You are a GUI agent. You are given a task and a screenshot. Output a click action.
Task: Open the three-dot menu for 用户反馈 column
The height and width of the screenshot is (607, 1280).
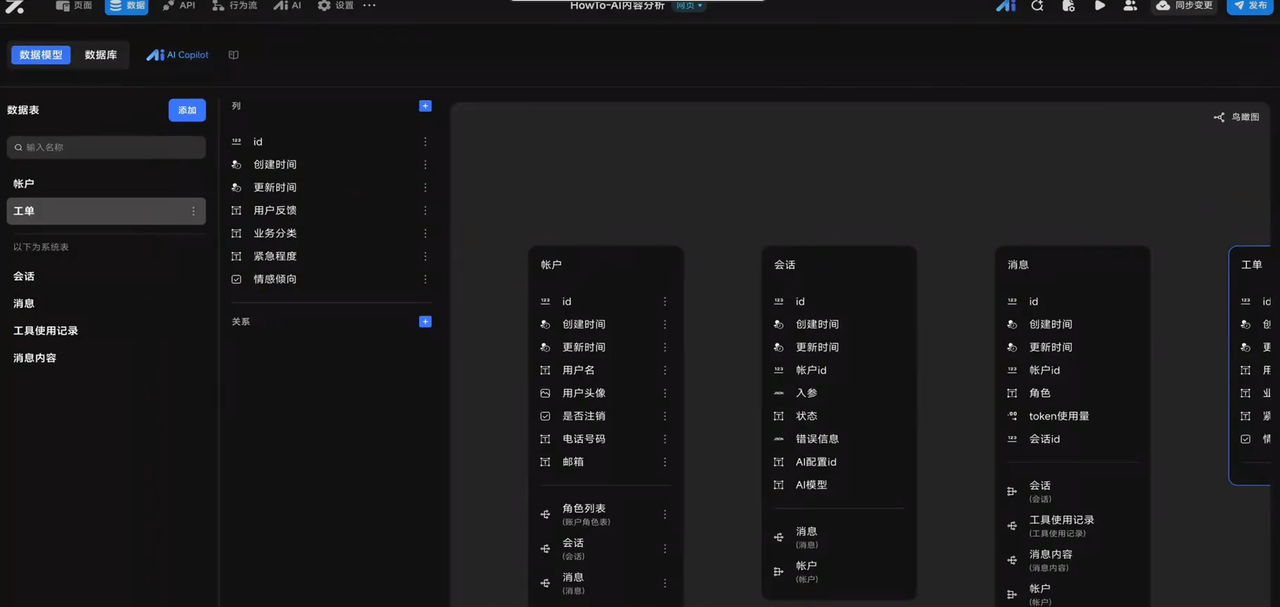pos(425,211)
